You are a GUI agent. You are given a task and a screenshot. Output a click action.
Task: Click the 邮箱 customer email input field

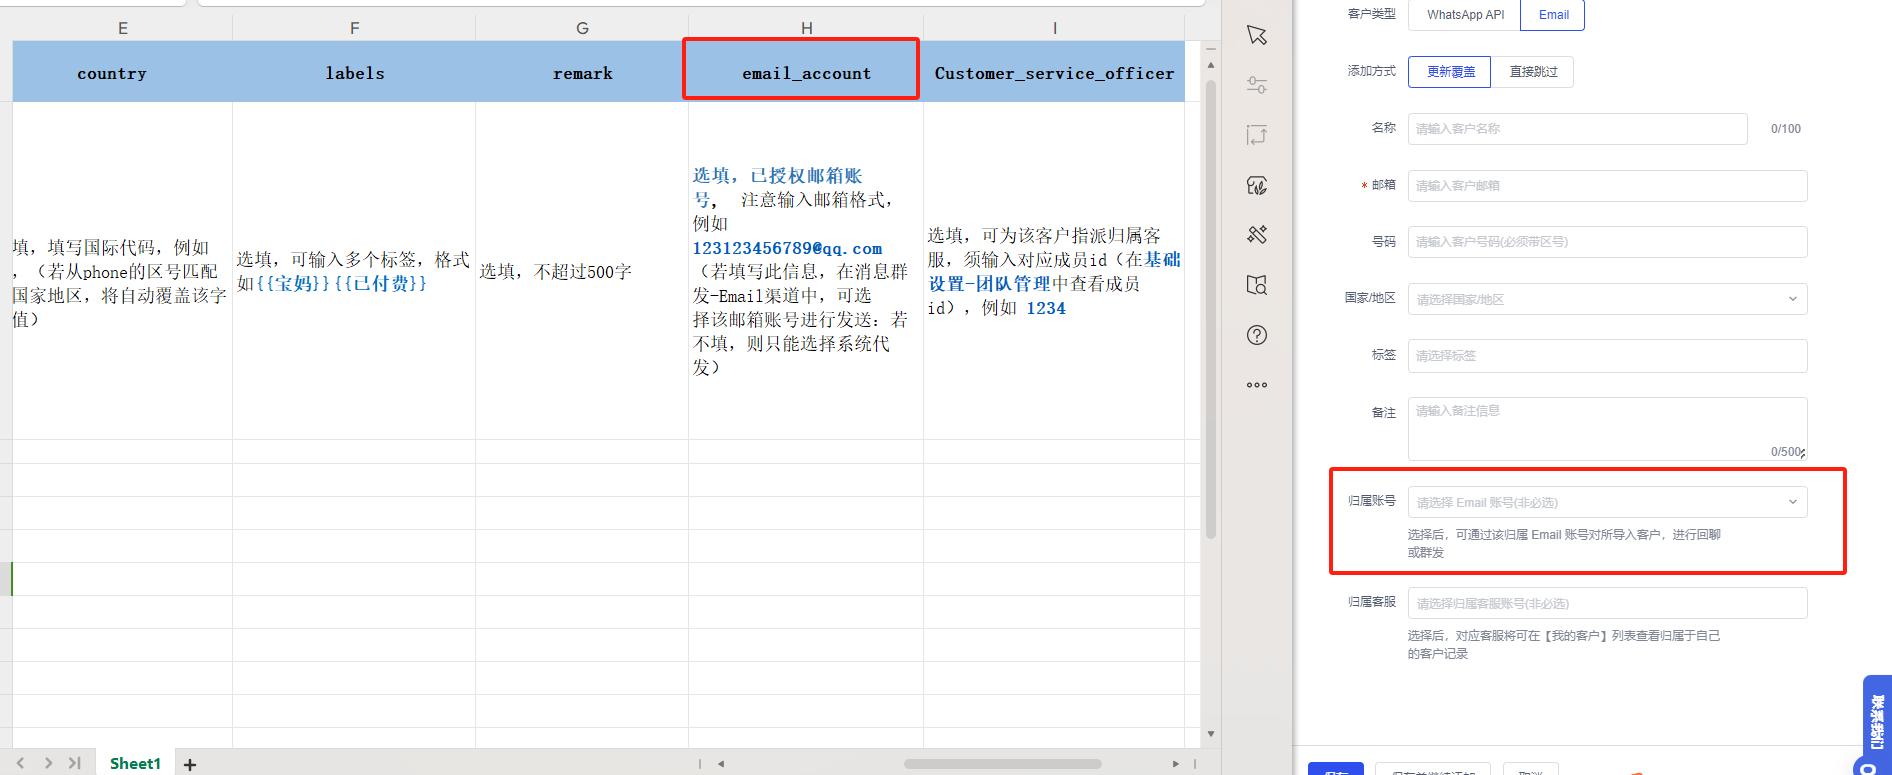[x=1607, y=186]
